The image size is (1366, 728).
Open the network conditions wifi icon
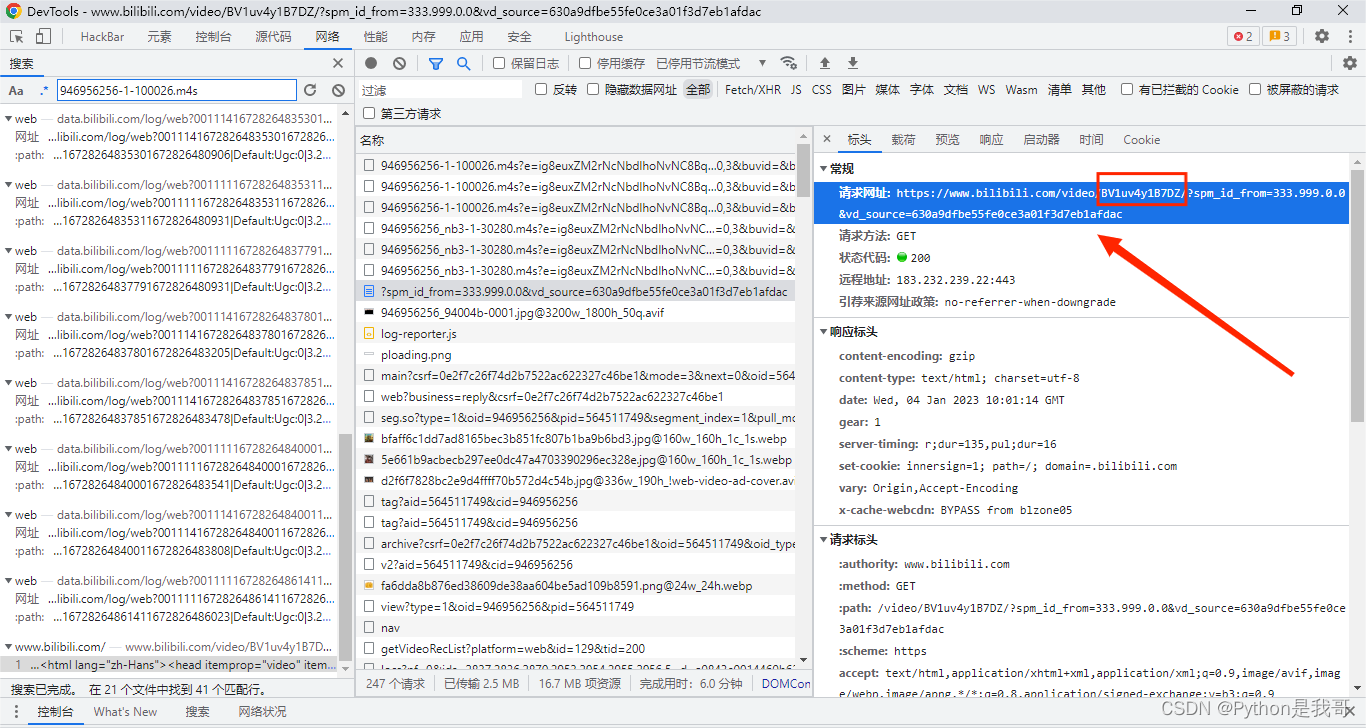(788, 63)
